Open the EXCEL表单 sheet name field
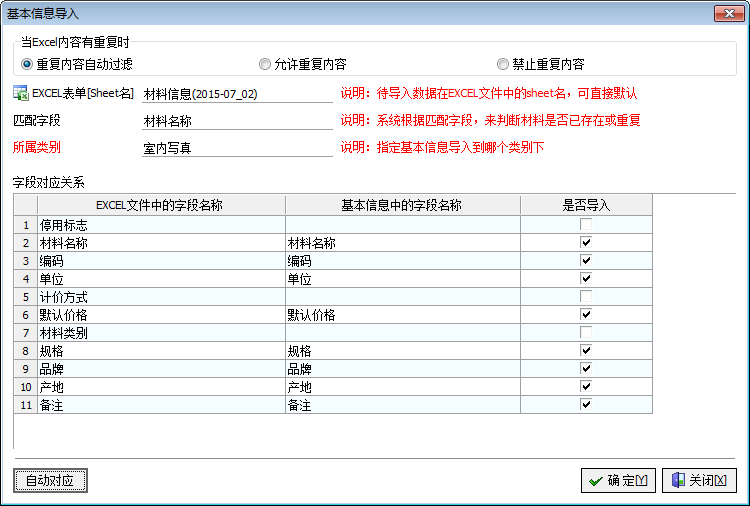 click(237, 94)
